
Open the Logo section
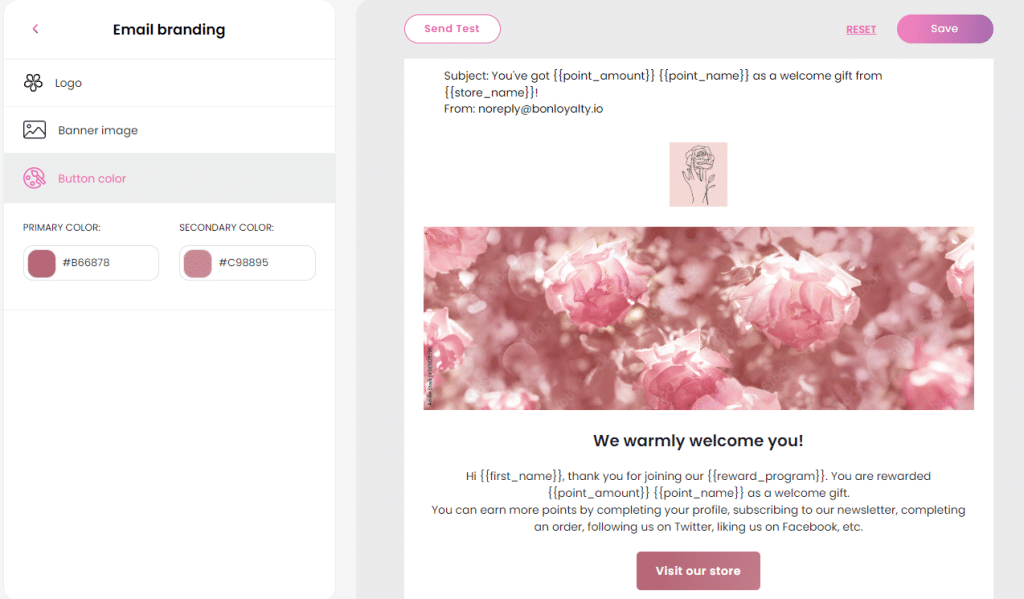click(x=170, y=83)
